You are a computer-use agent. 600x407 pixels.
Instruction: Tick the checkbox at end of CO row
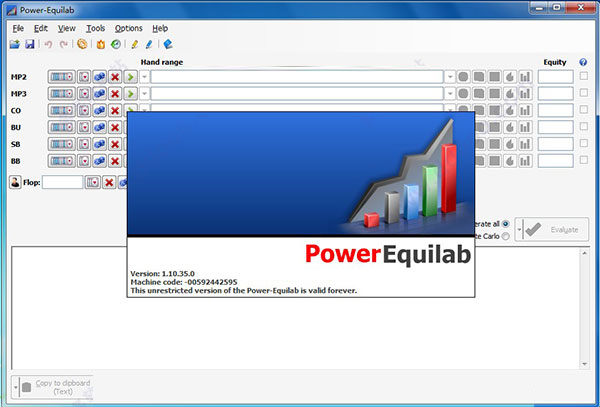pos(584,109)
